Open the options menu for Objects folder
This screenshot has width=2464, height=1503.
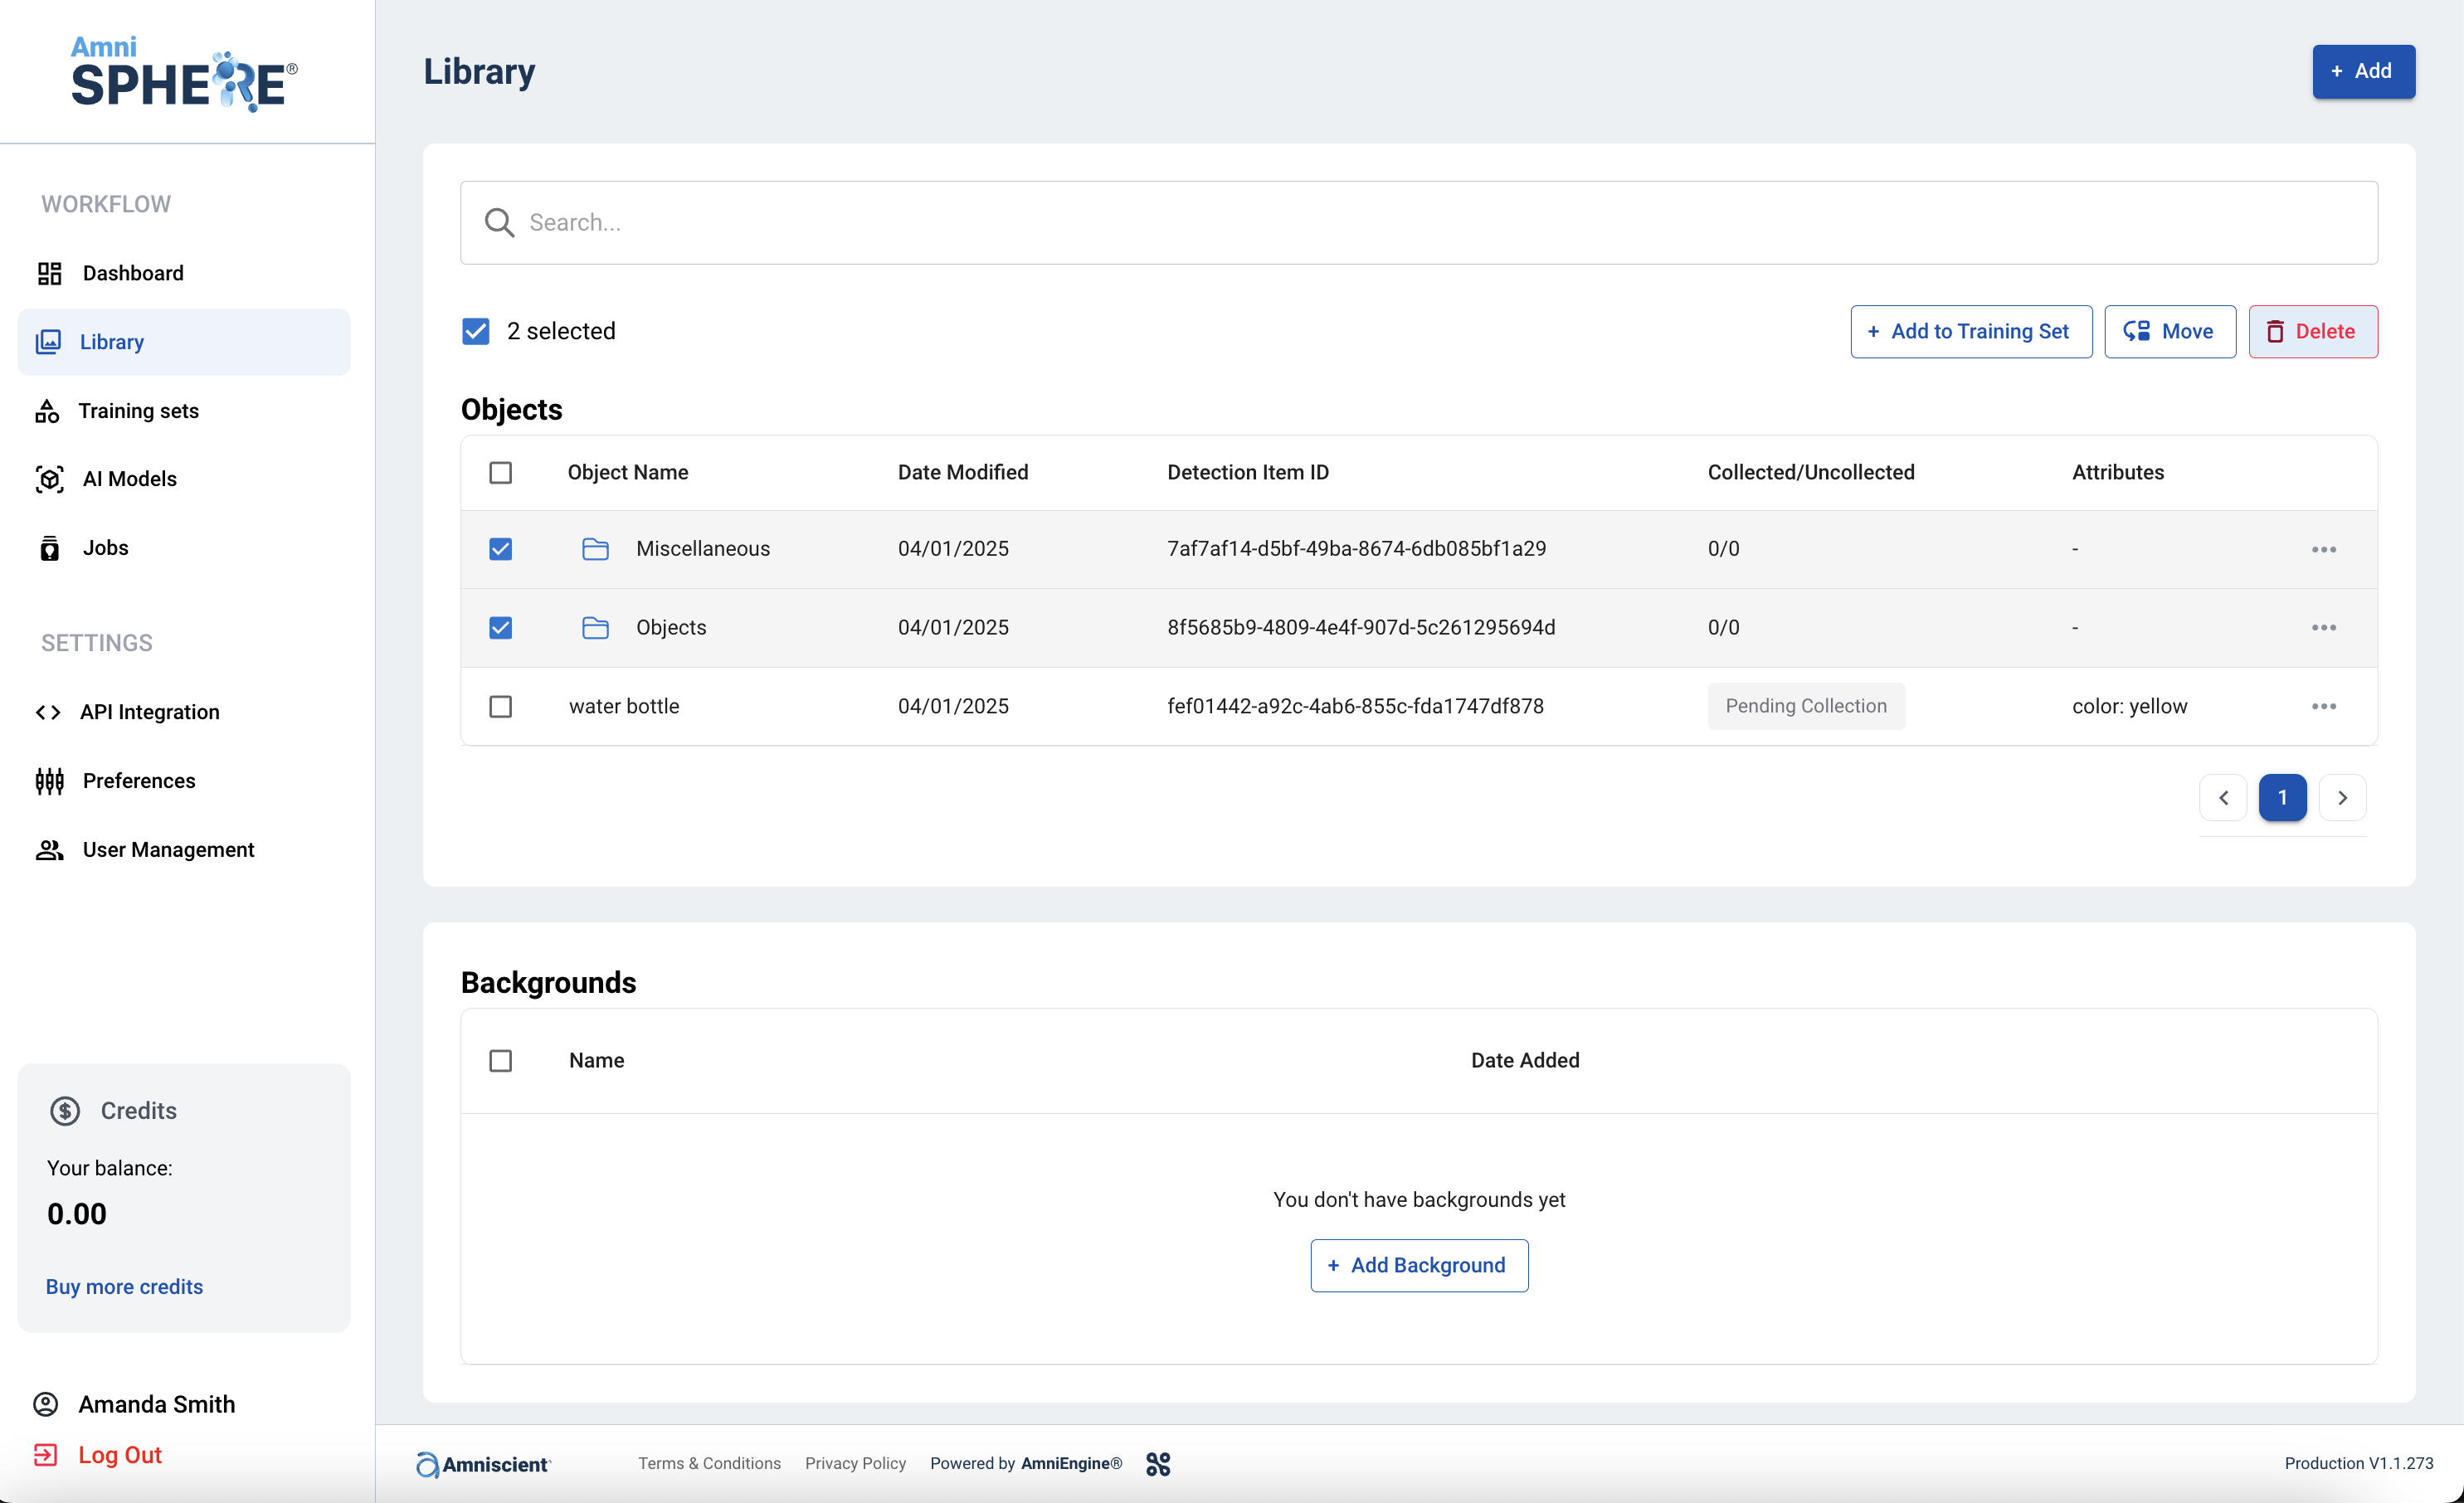point(2323,628)
